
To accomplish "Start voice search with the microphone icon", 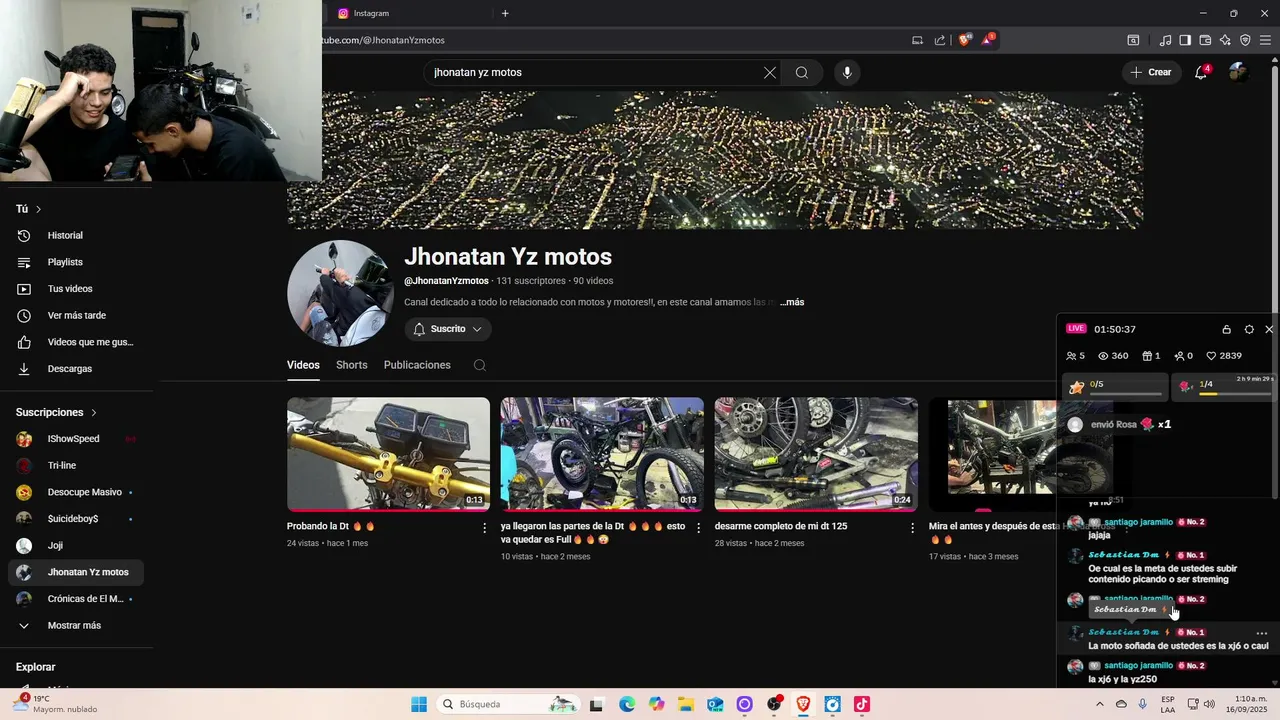I will tap(847, 72).
